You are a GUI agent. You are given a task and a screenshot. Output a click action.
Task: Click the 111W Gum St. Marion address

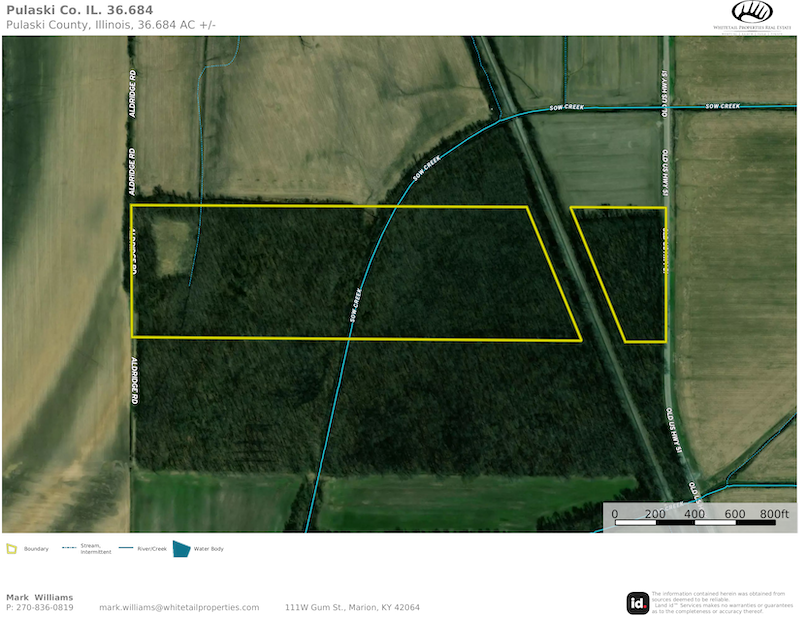[352, 607]
